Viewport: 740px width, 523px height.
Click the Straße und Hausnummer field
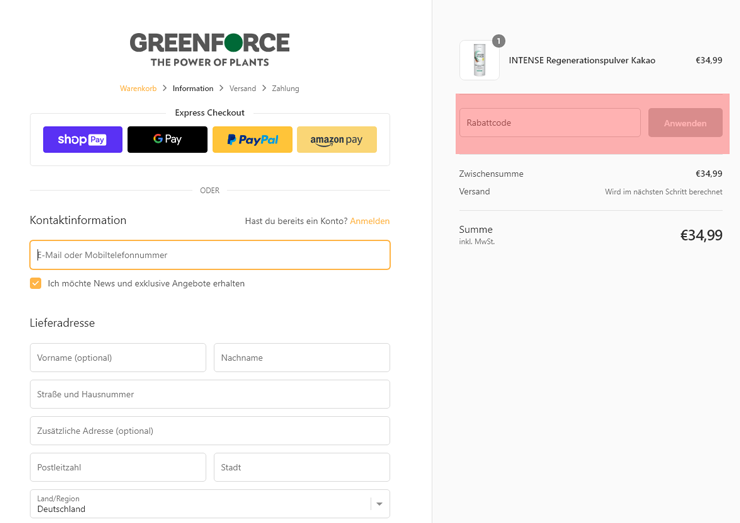click(210, 394)
